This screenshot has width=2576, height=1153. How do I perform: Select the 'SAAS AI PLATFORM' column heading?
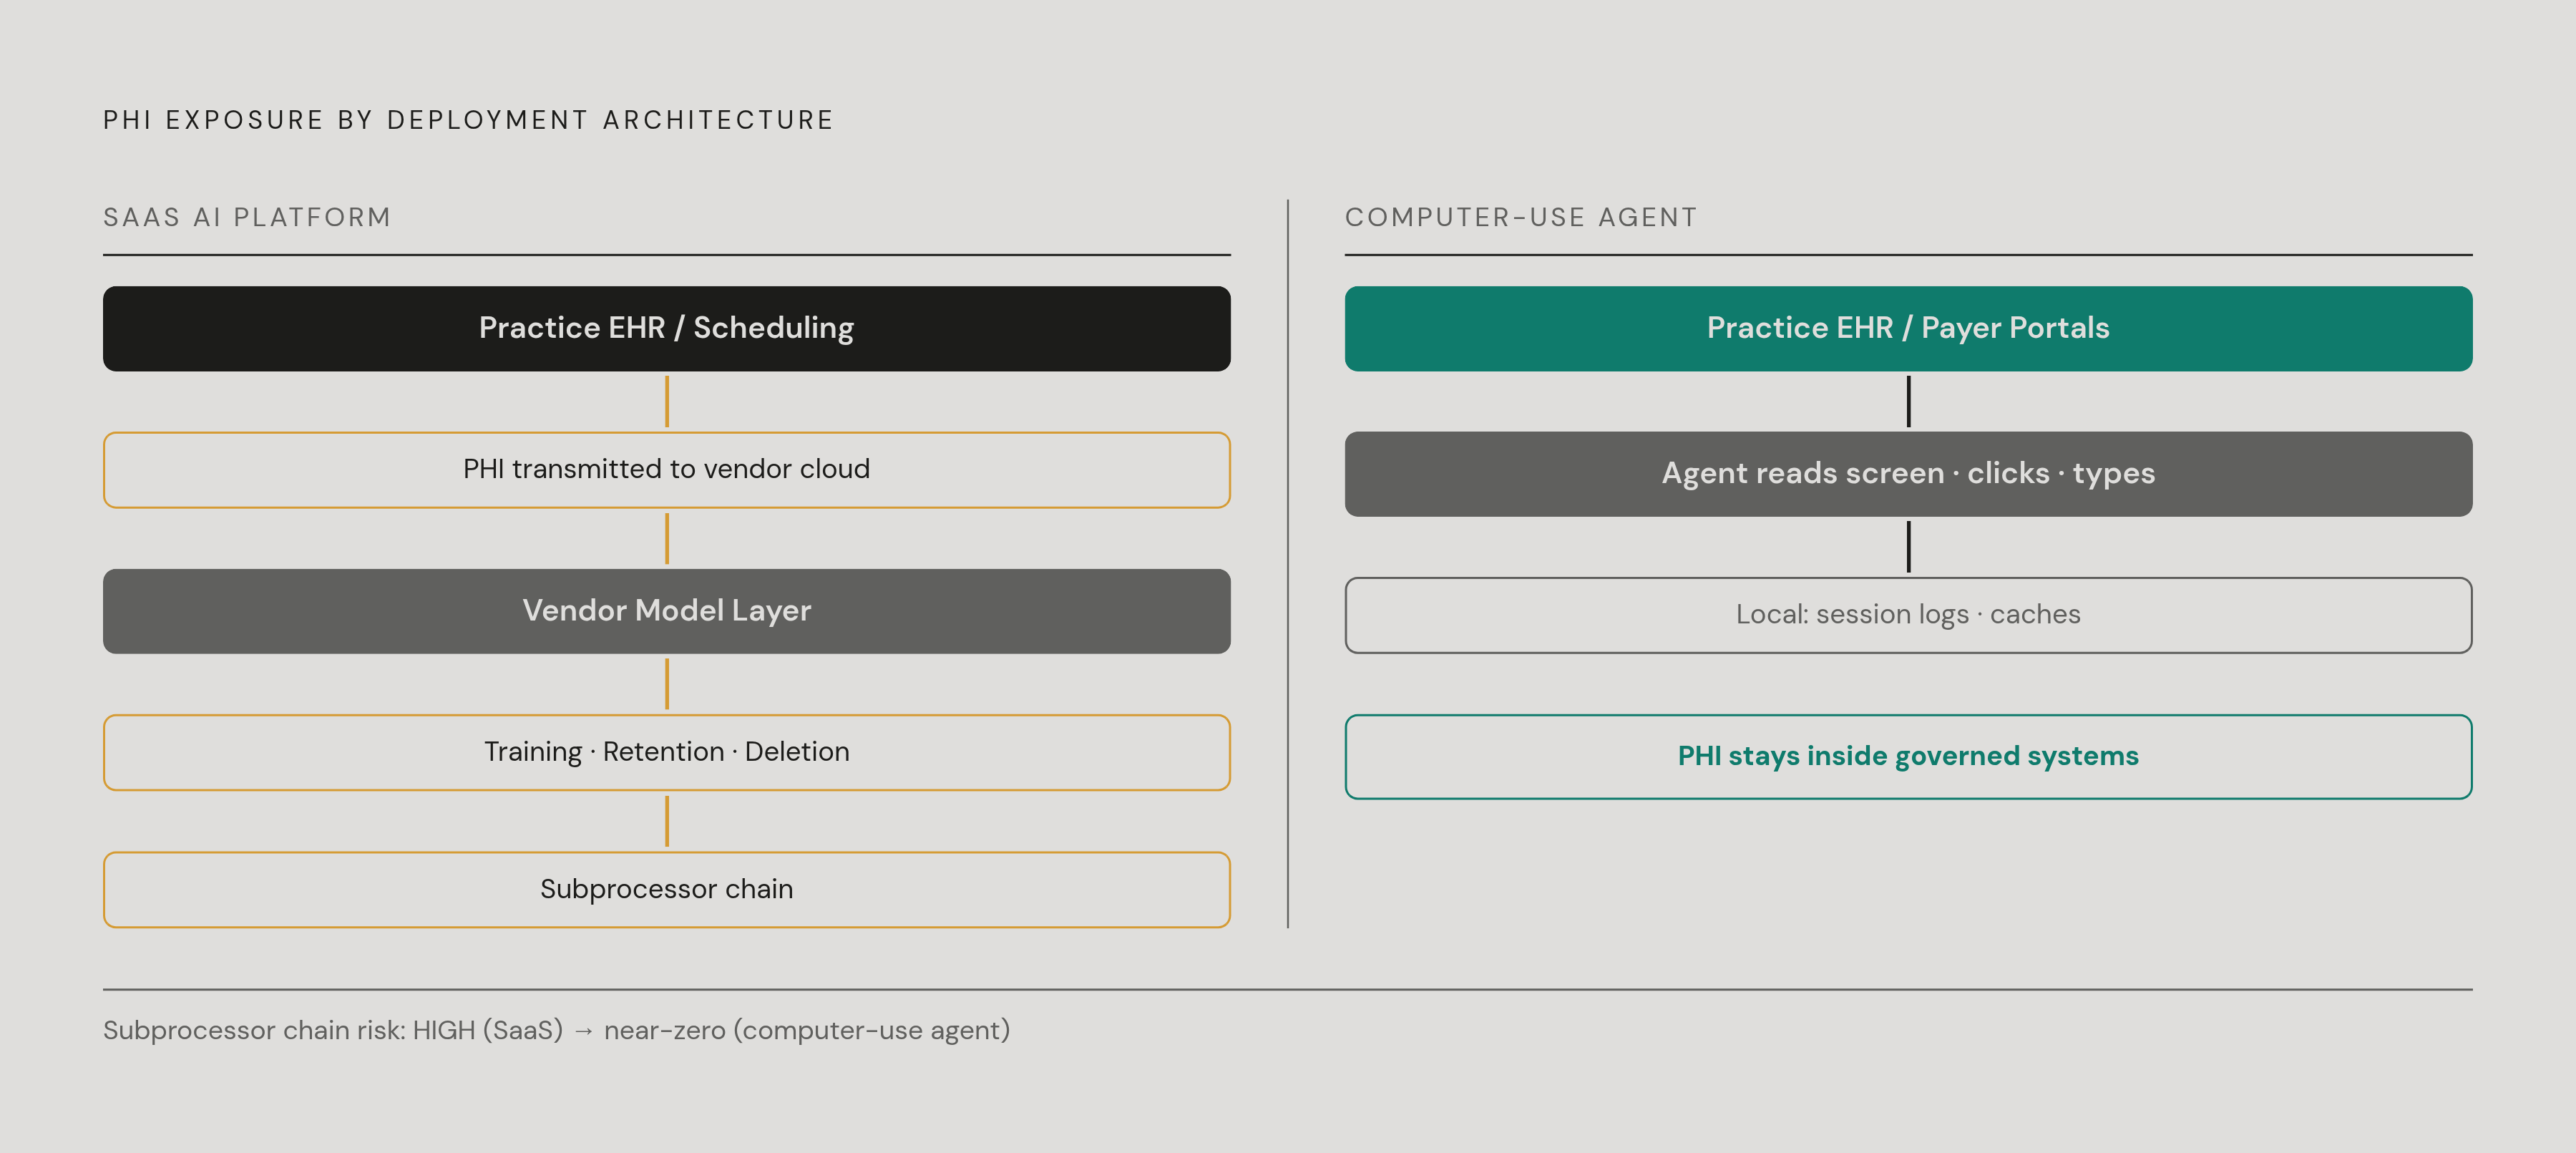tap(247, 217)
